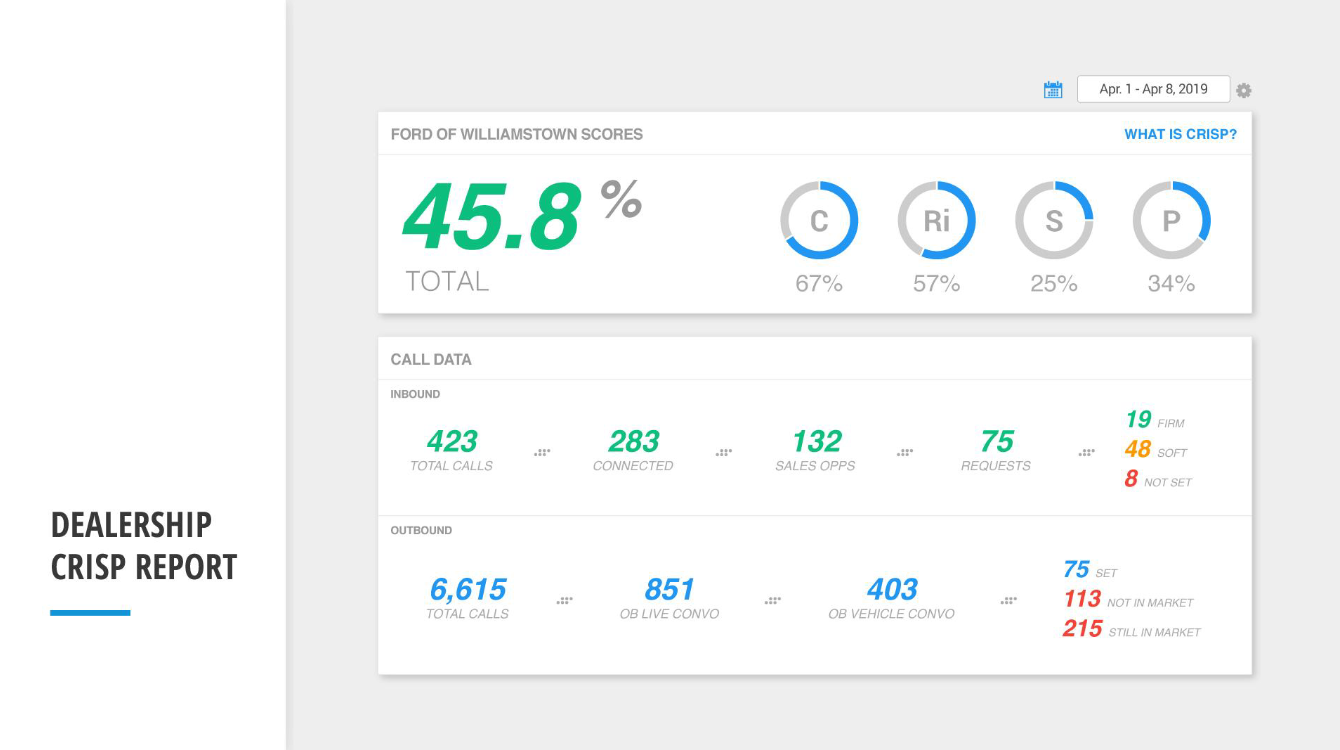Select the OUTBOUND section header

click(x=420, y=531)
